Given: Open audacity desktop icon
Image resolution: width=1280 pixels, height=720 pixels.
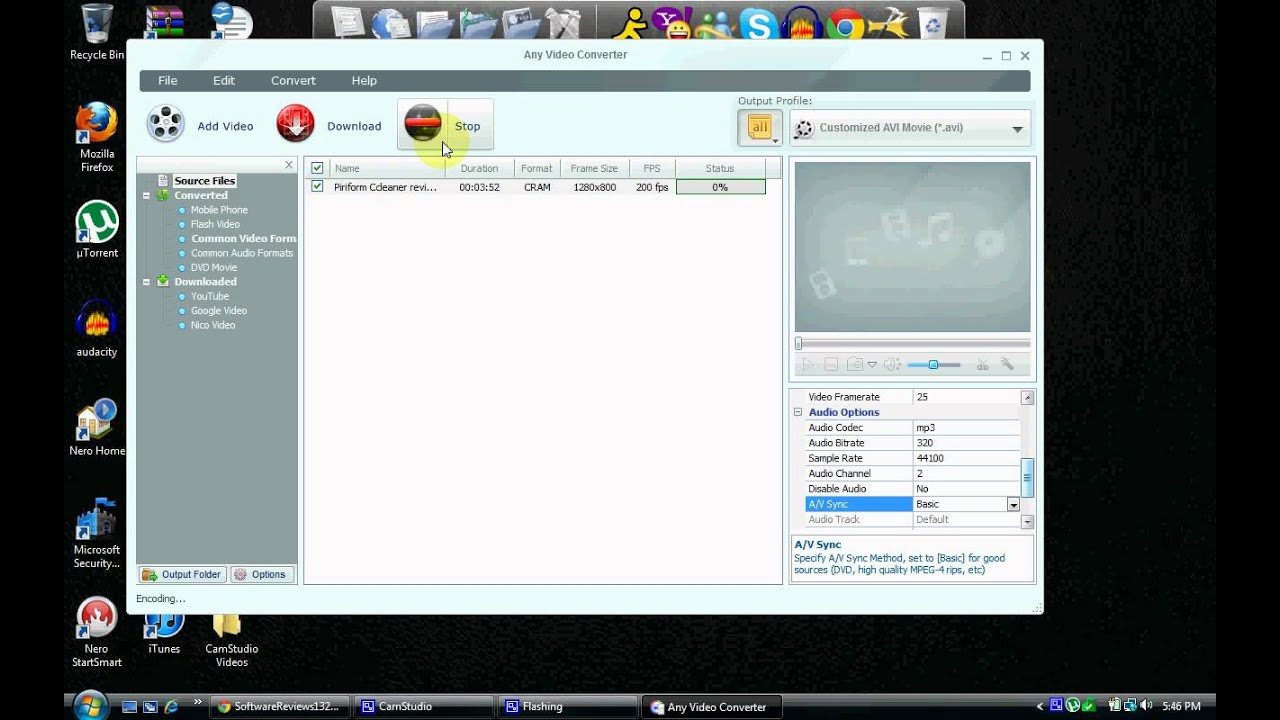Looking at the screenshot, I should tap(97, 329).
